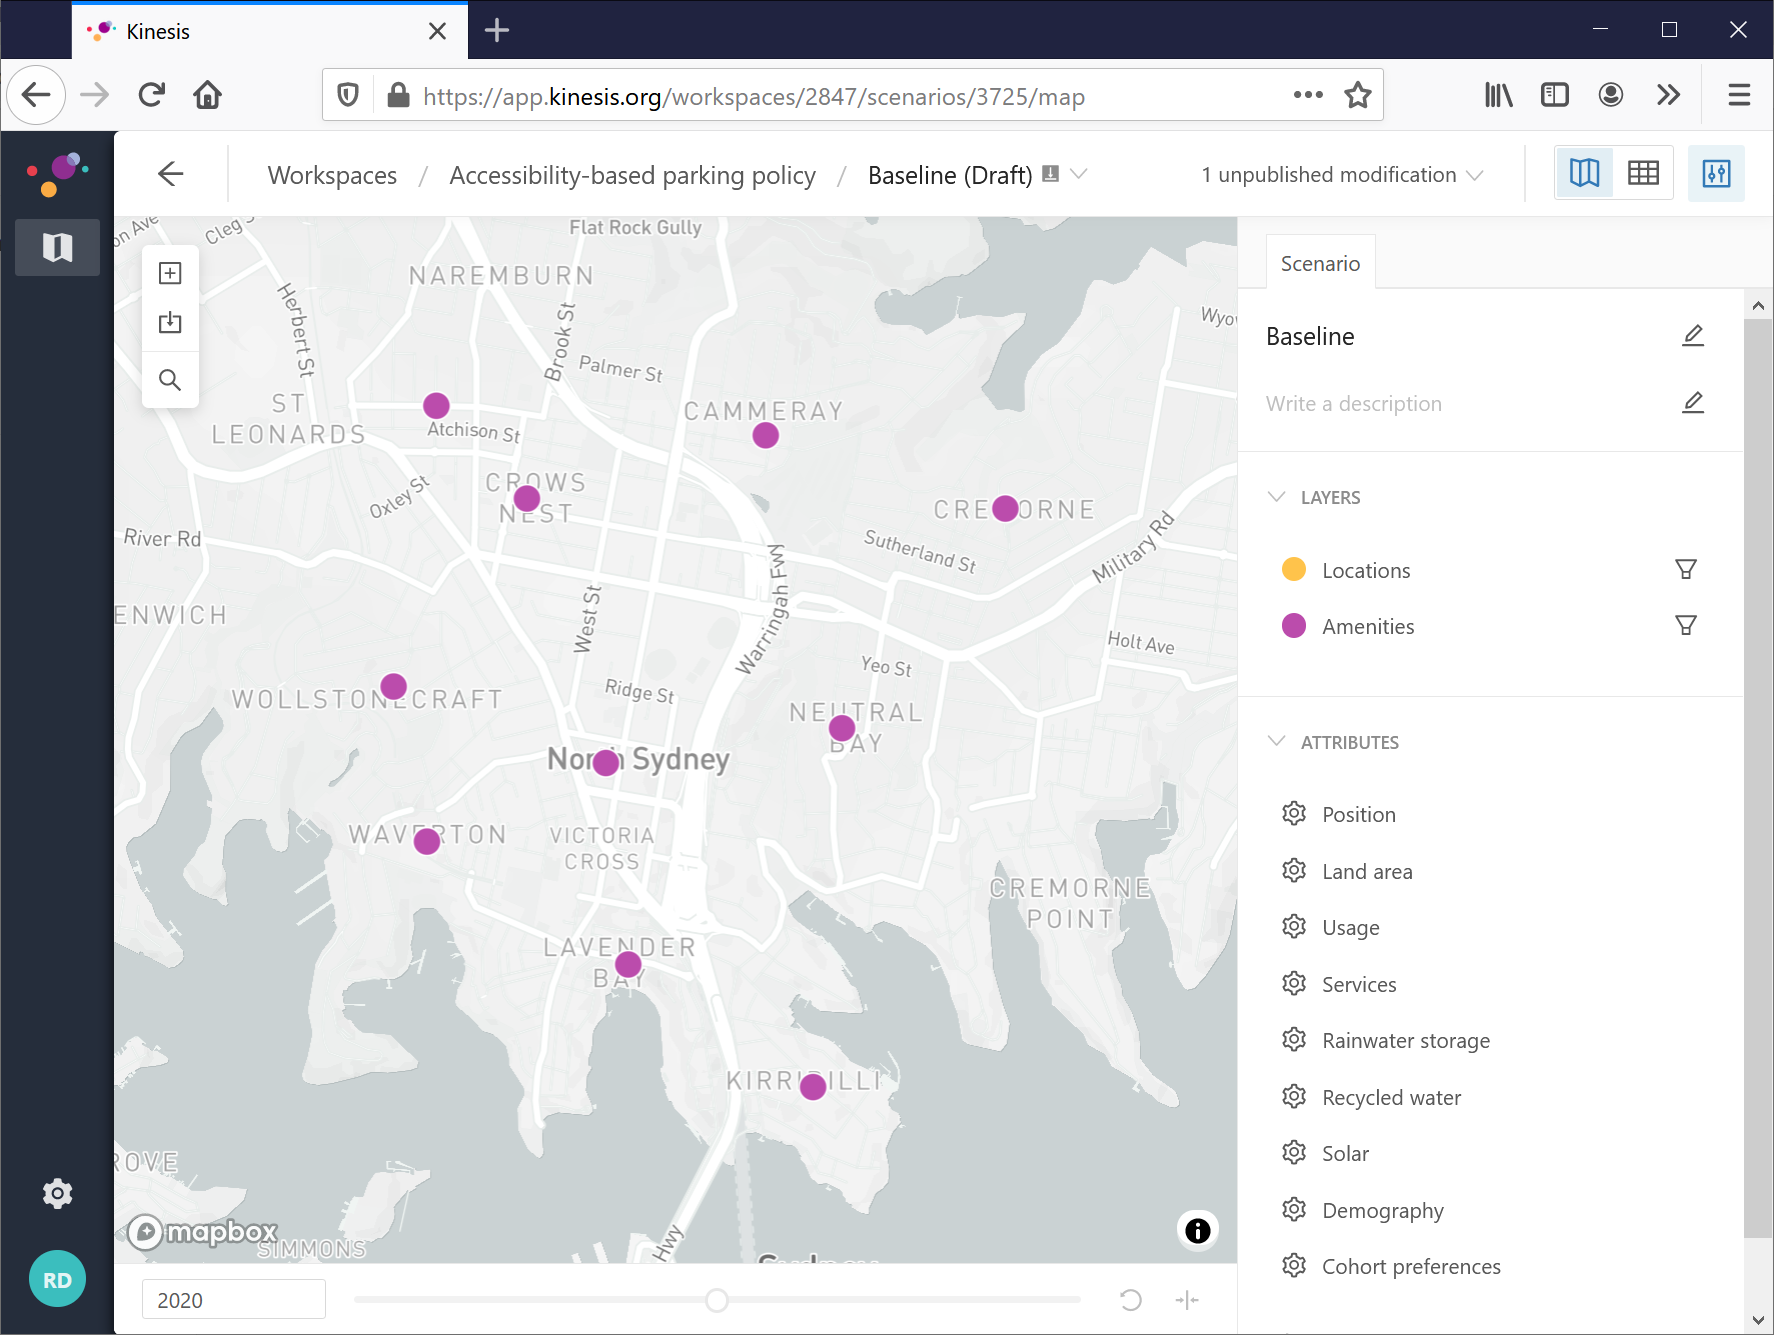1774x1335 pixels.
Task: Open browser library icon
Action: coord(1498,95)
